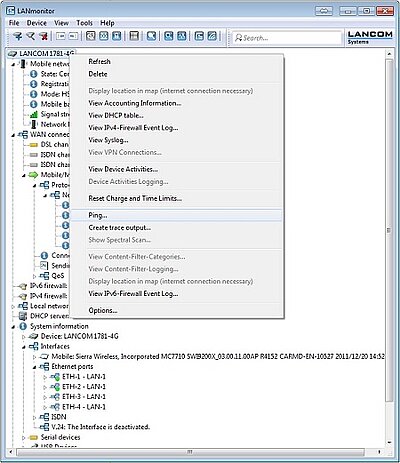This screenshot has height=463, width=400.
Task: Click the Local network icon
Action: (x=23, y=306)
